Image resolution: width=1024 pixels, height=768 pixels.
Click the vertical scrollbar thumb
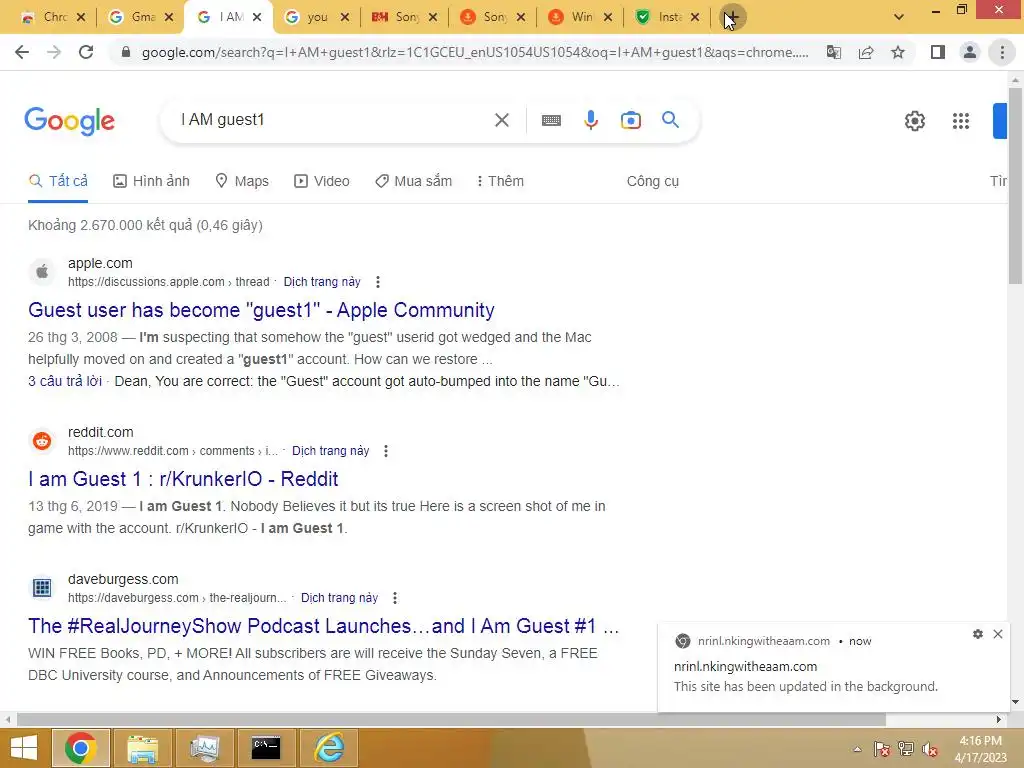pyautogui.click(x=1015, y=186)
